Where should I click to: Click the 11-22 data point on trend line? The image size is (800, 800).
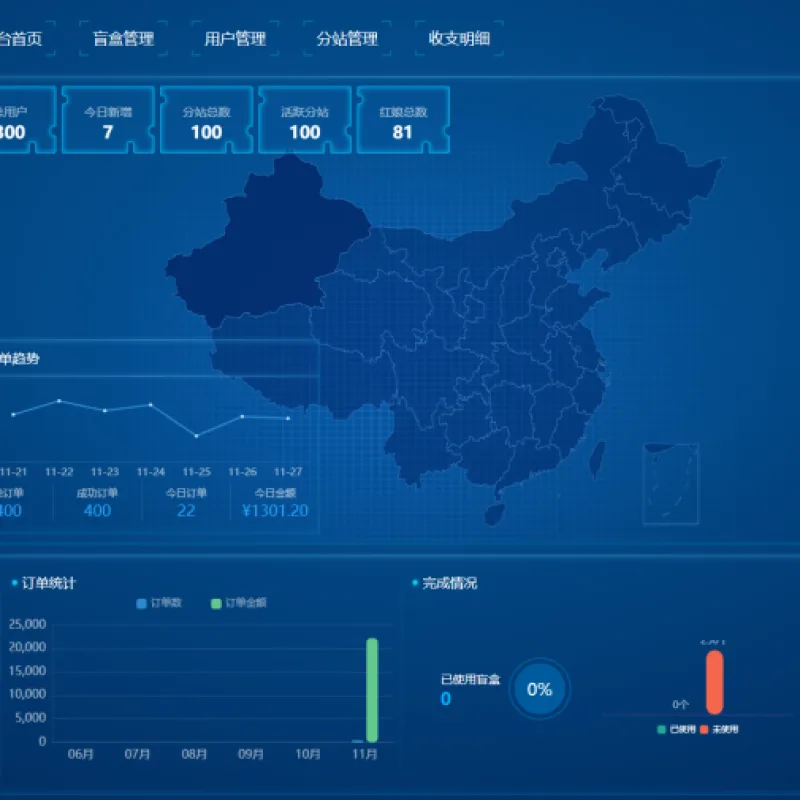coord(59,401)
